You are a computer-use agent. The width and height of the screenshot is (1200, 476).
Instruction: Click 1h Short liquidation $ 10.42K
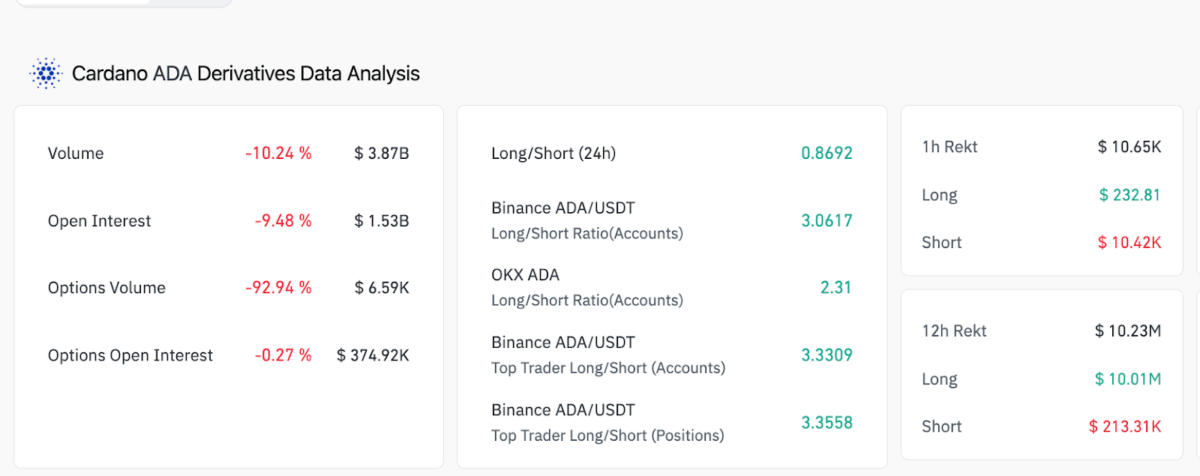click(x=1129, y=242)
